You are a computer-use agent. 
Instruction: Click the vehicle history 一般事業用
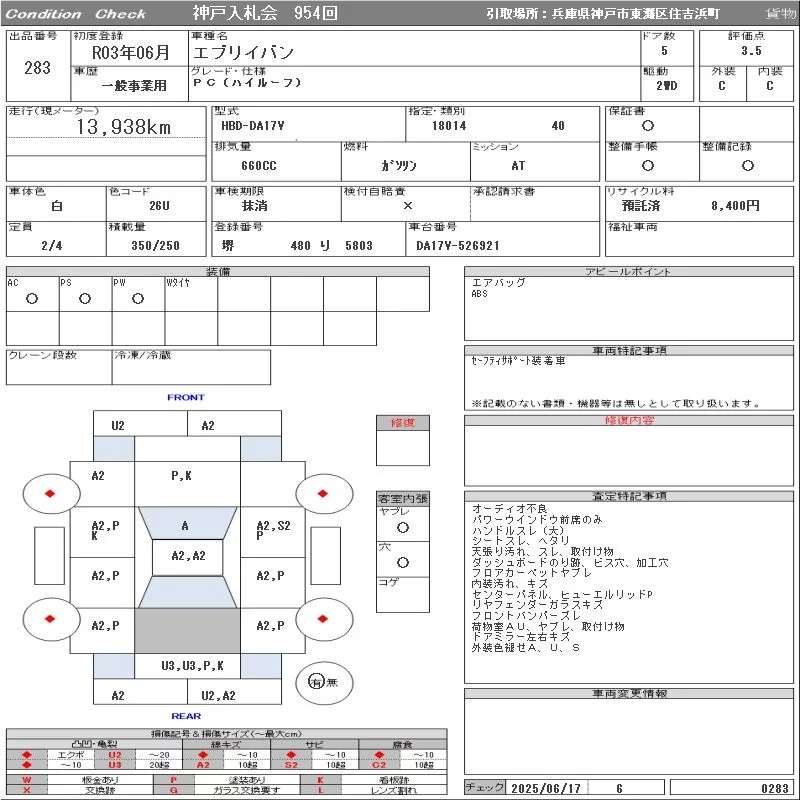(134, 85)
